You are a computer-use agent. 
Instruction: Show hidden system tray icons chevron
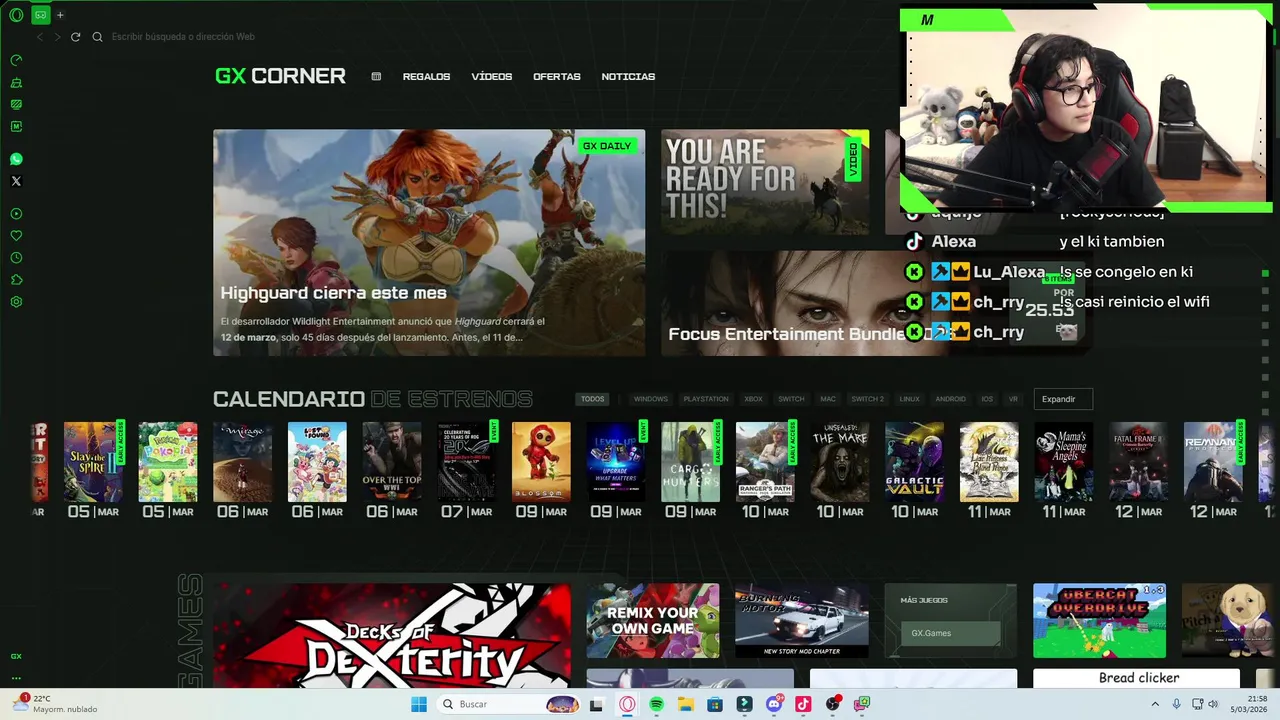(1155, 704)
